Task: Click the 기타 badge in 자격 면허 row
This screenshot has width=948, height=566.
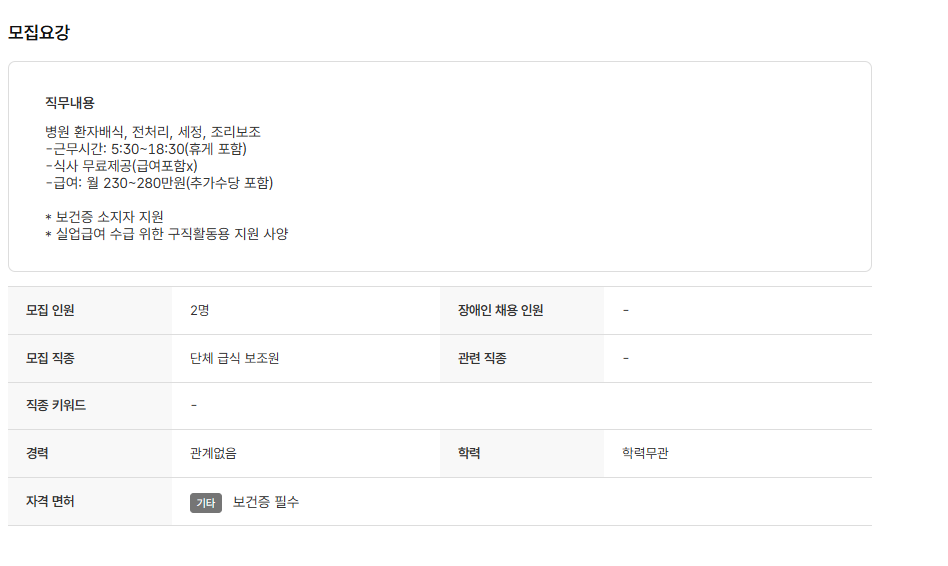Action: coord(206,503)
